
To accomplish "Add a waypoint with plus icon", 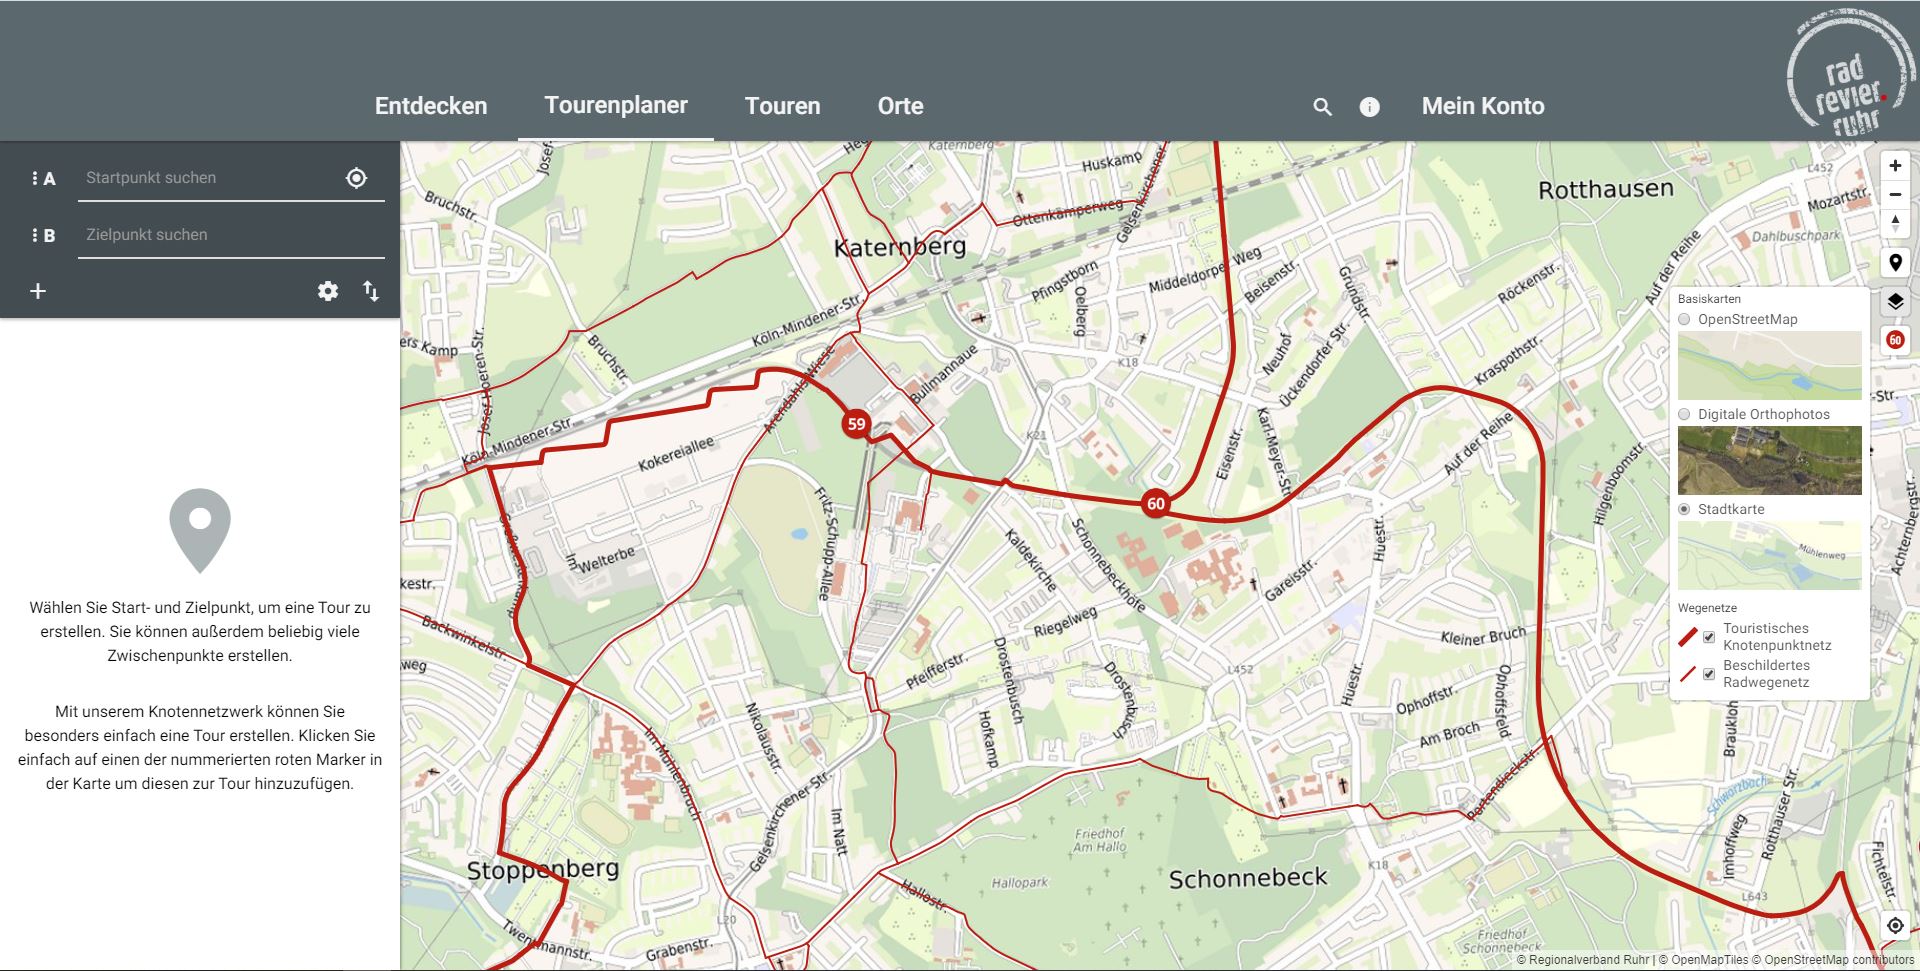I will pos(38,291).
